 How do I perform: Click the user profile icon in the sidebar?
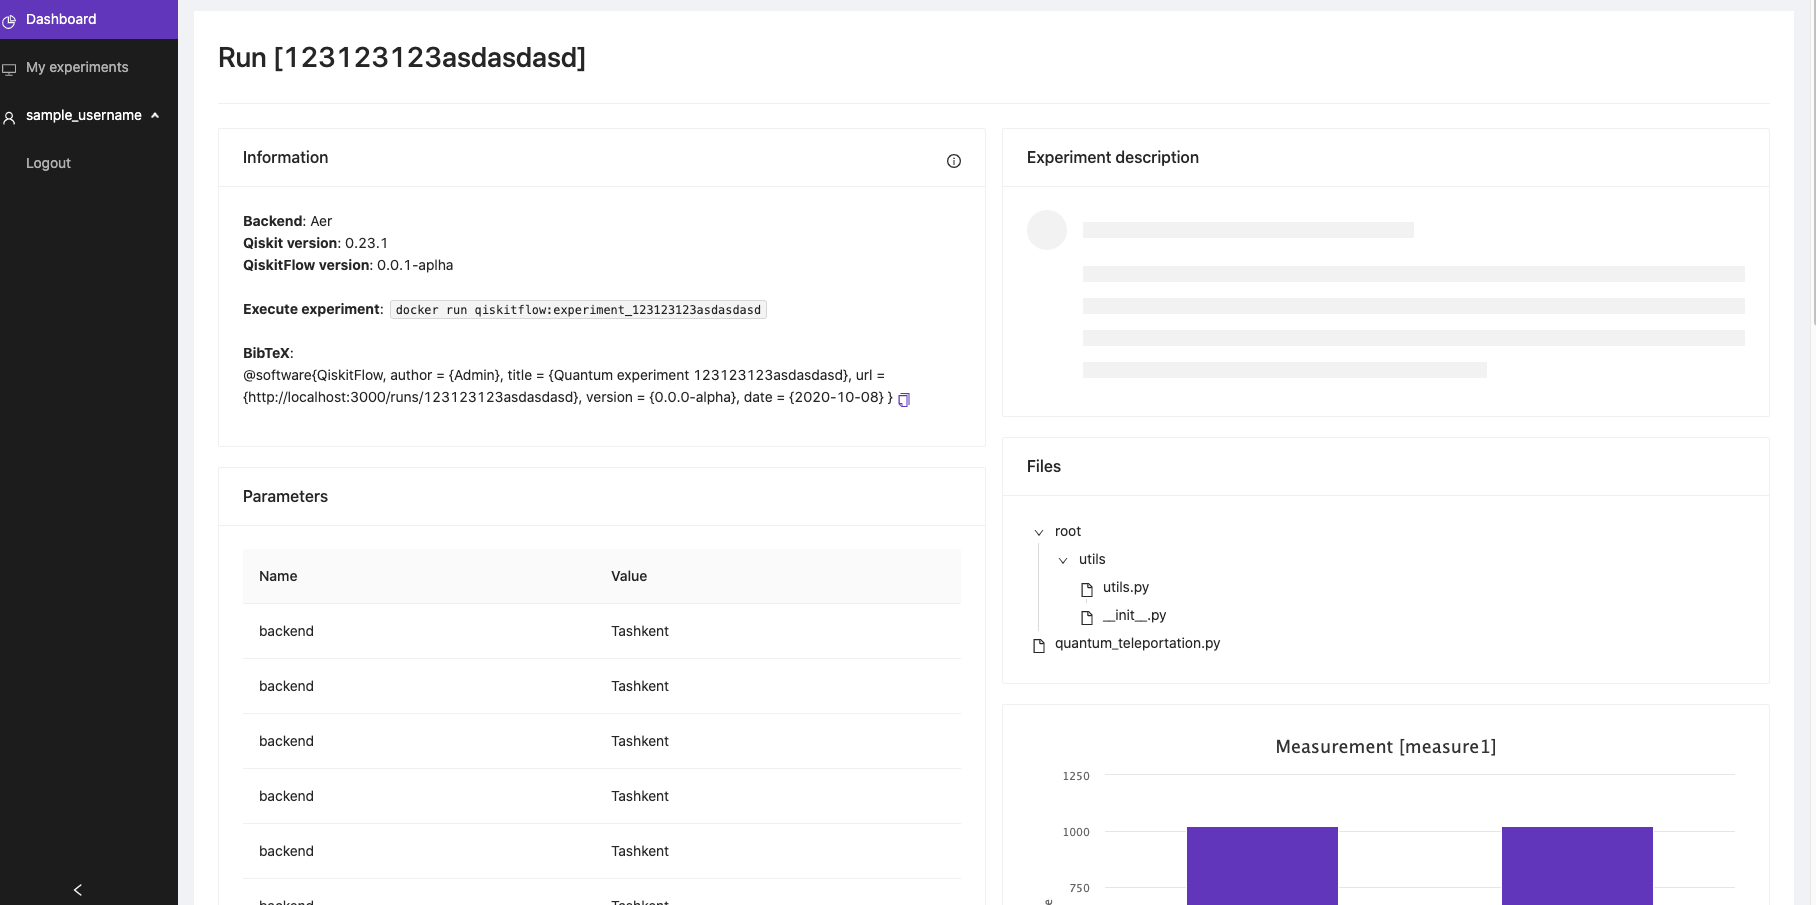pyautogui.click(x=9, y=117)
